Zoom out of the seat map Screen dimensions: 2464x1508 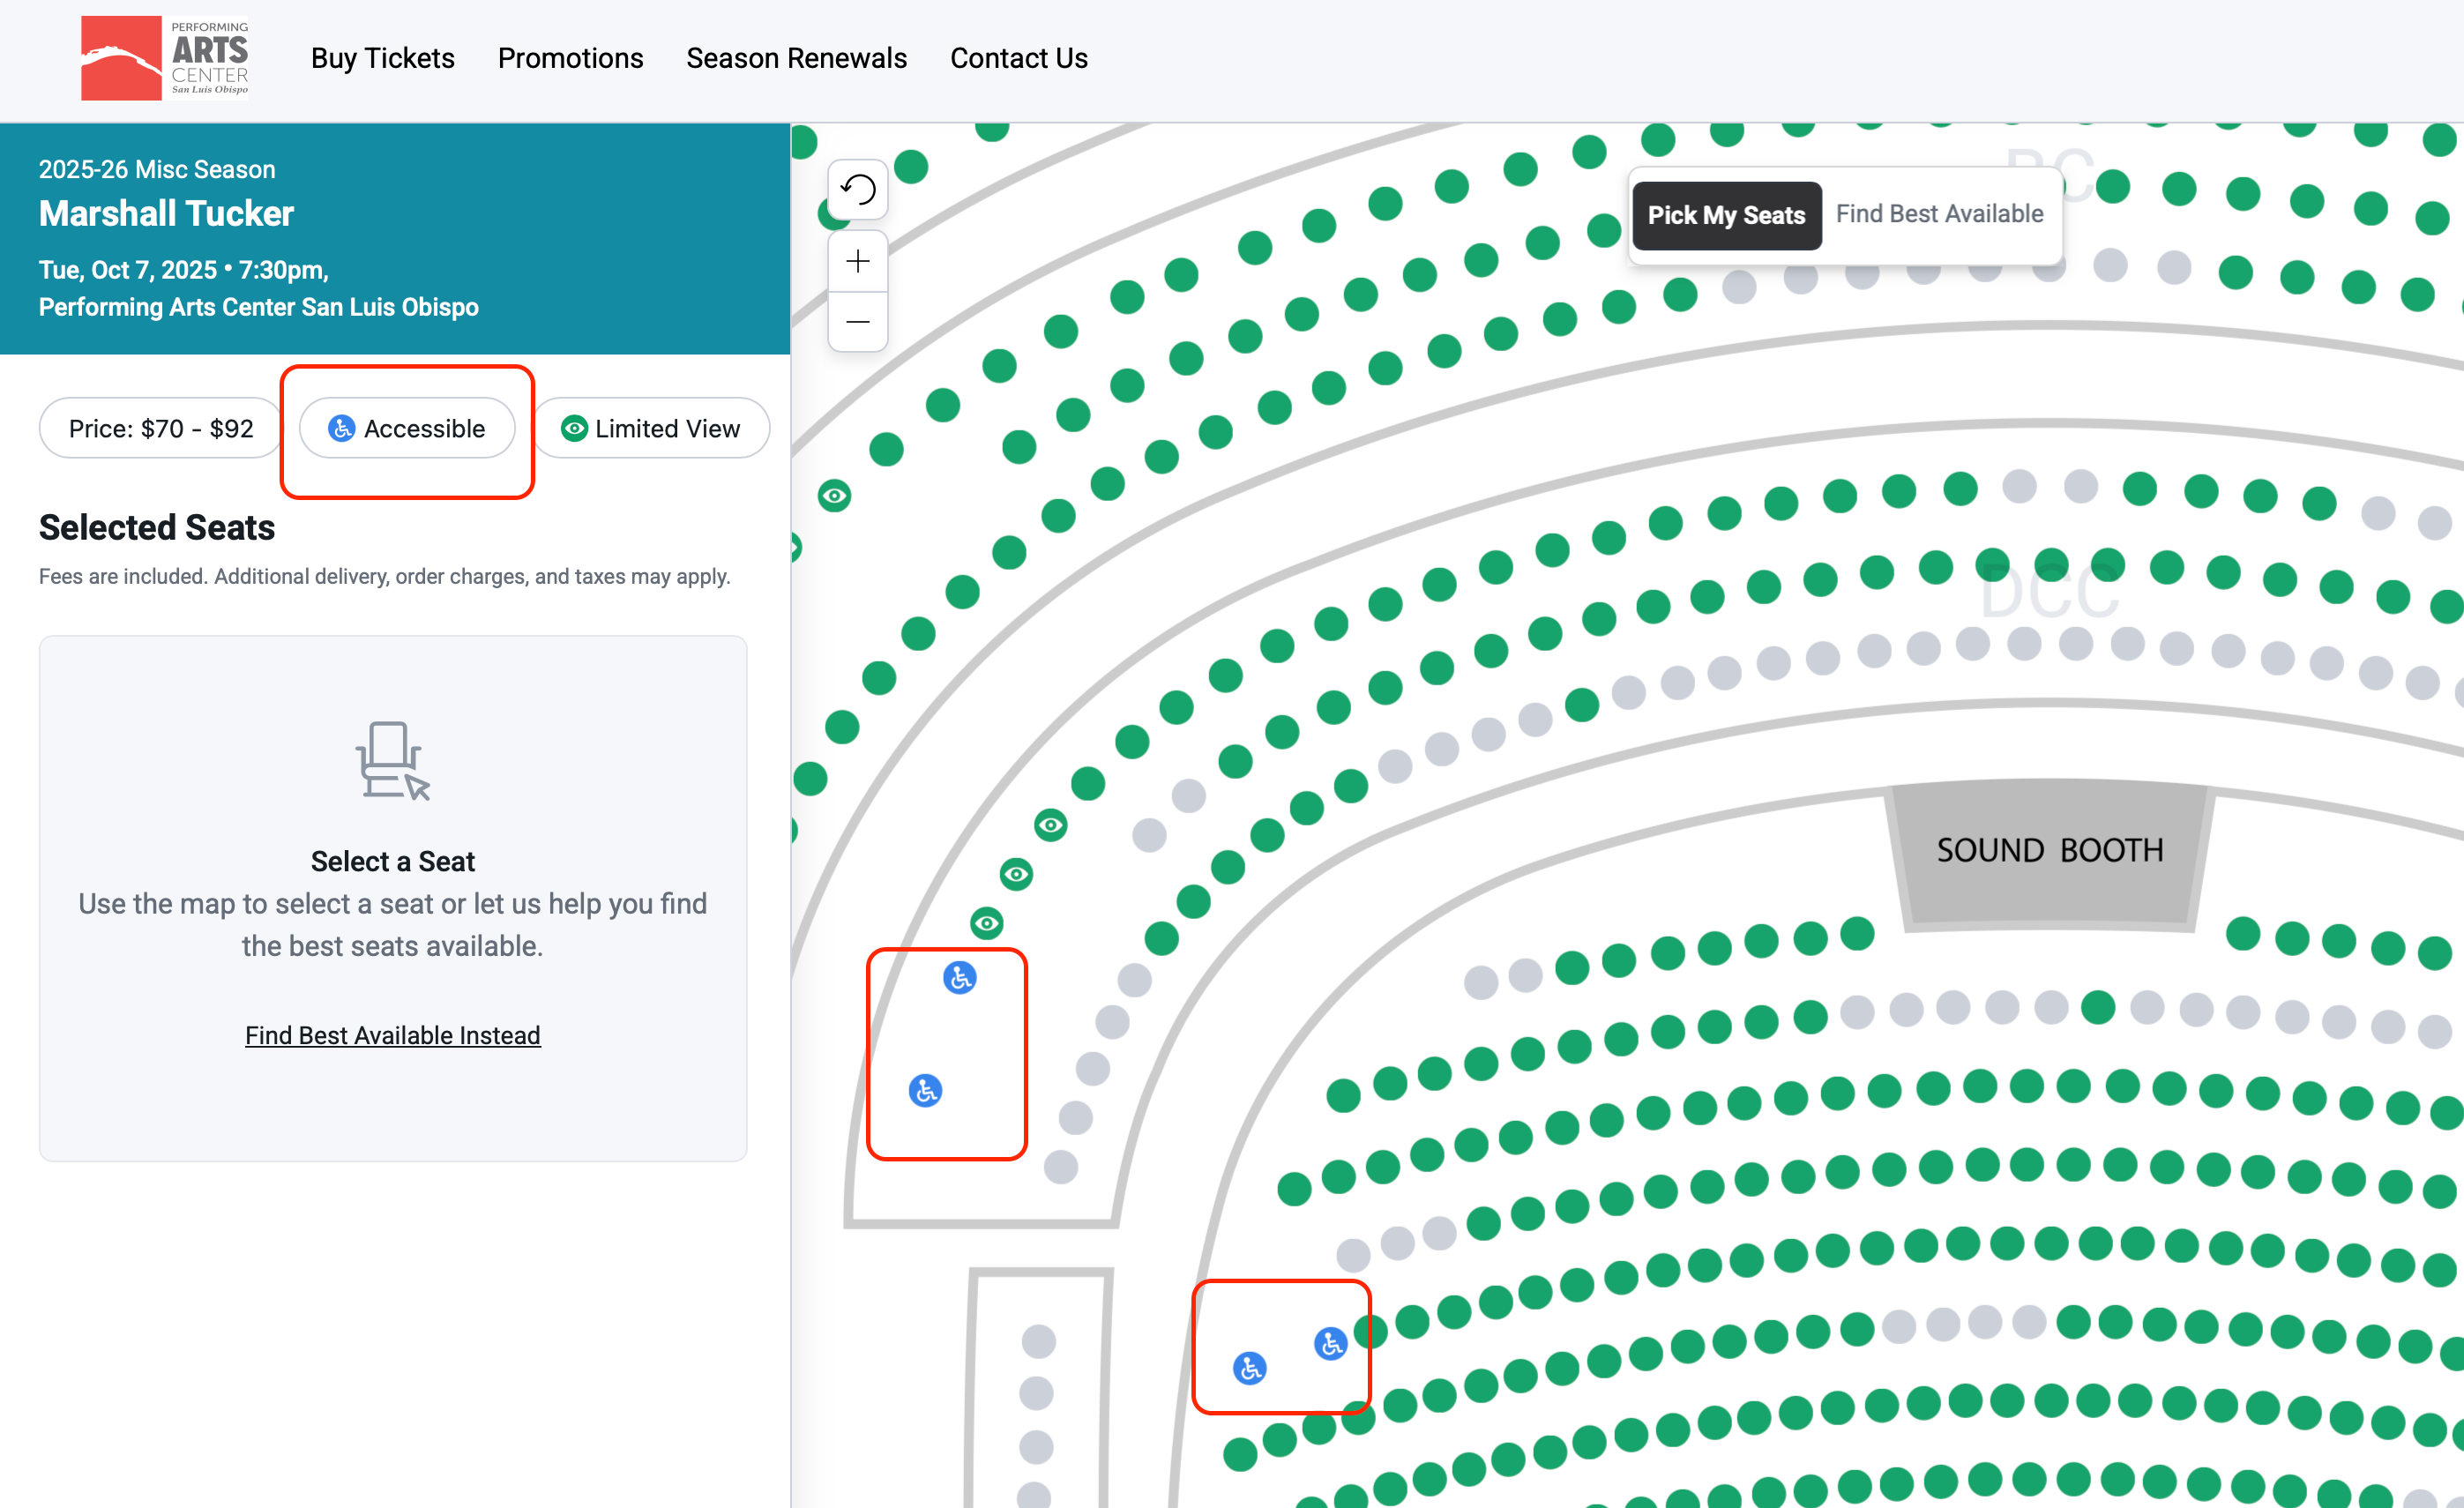[857, 322]
